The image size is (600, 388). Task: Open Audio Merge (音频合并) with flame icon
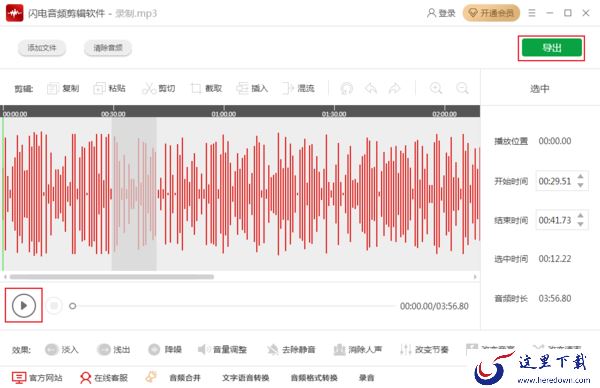click(x=173, y=378)
